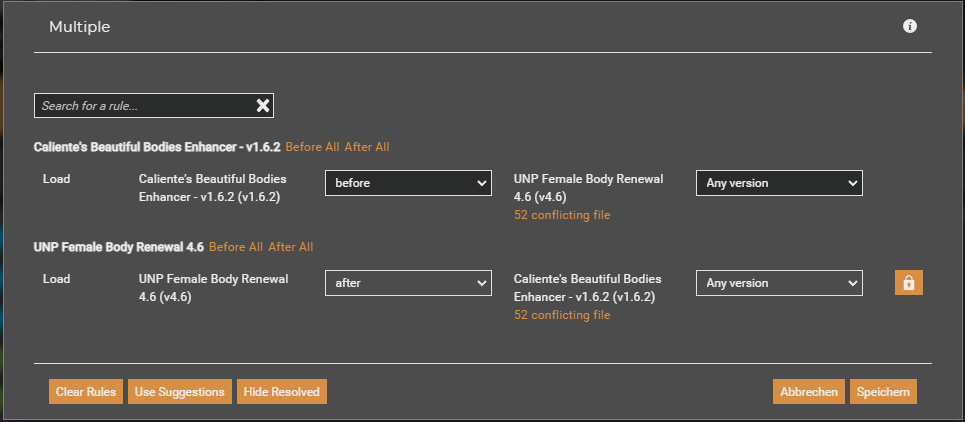Clear the rule search with the X icon
This screenshot has width=965, height=422.
pyautogui.click(x=263, y=106)
